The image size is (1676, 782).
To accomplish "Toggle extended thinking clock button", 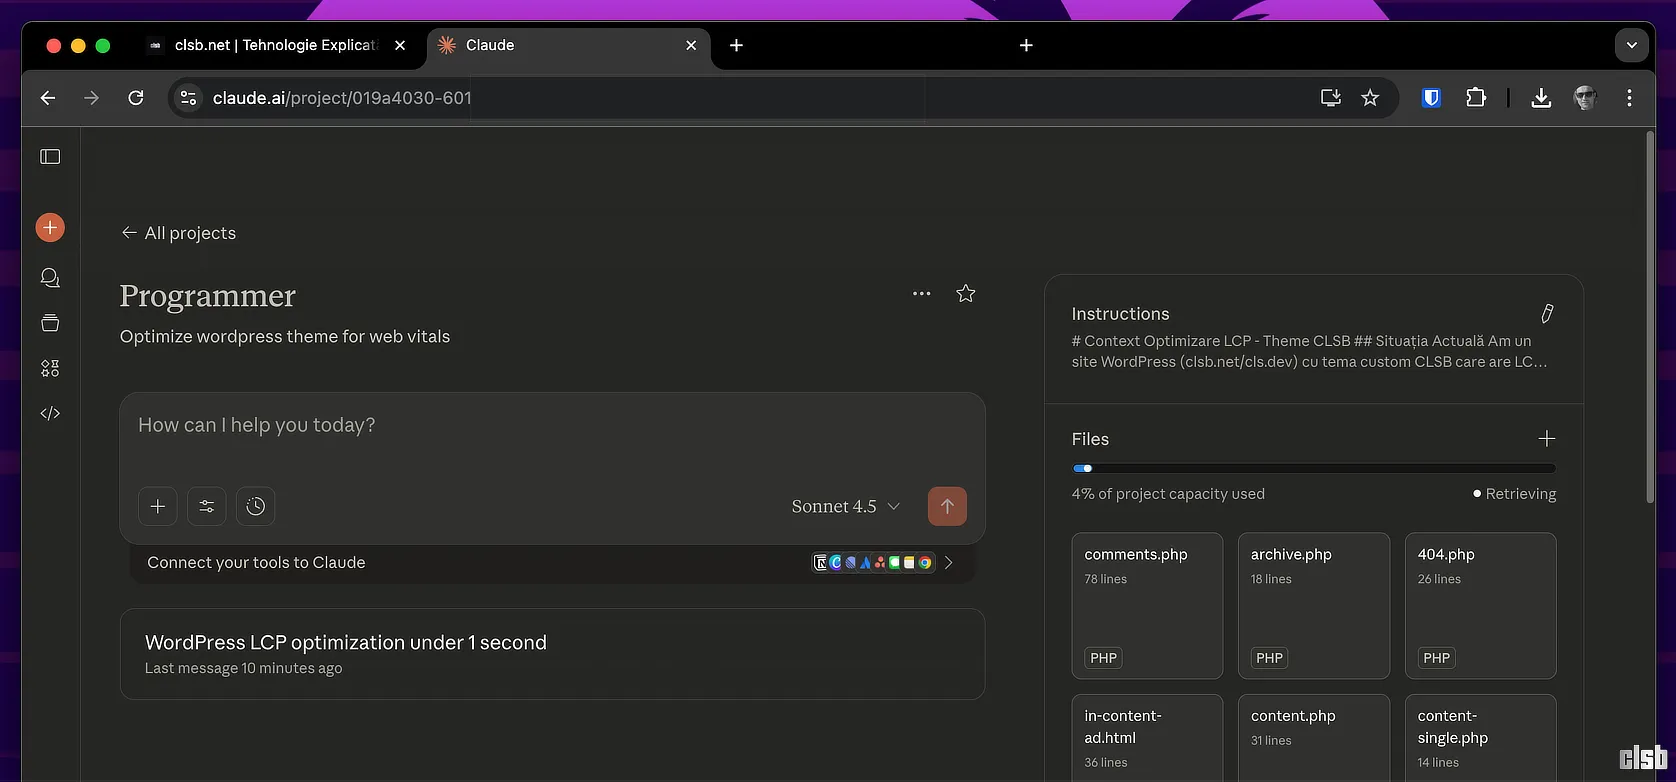I will click(256, 506).
